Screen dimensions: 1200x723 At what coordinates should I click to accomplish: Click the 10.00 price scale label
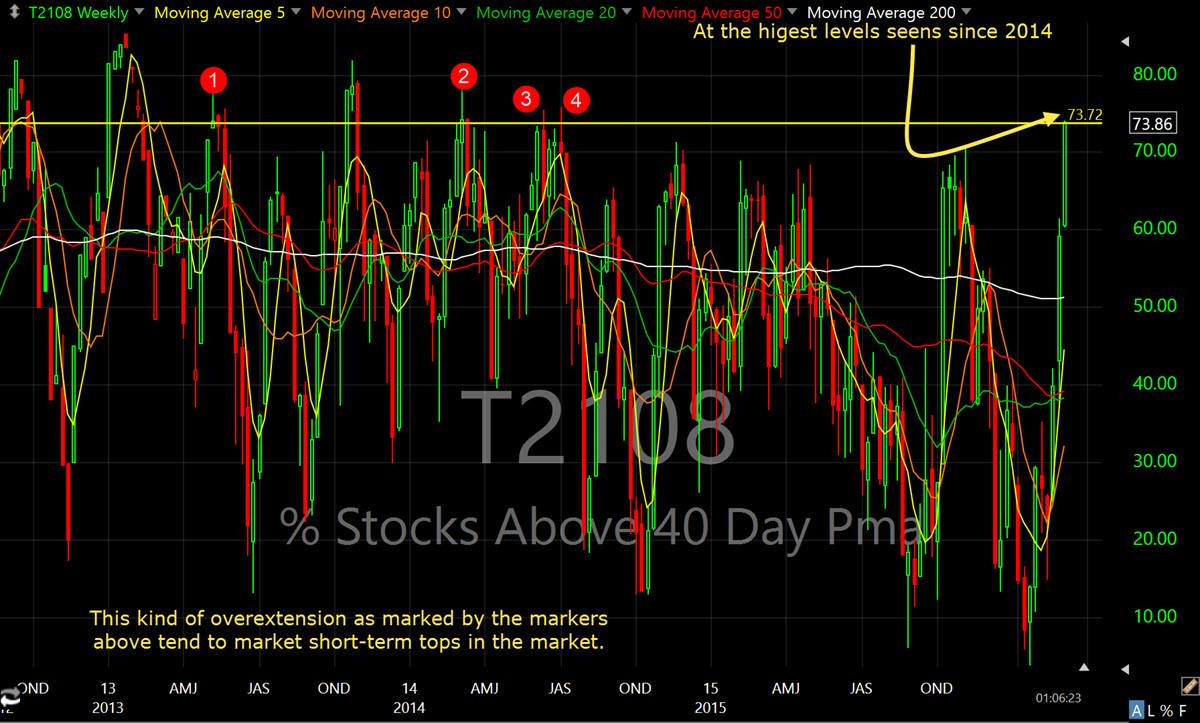coord(1153,616)
